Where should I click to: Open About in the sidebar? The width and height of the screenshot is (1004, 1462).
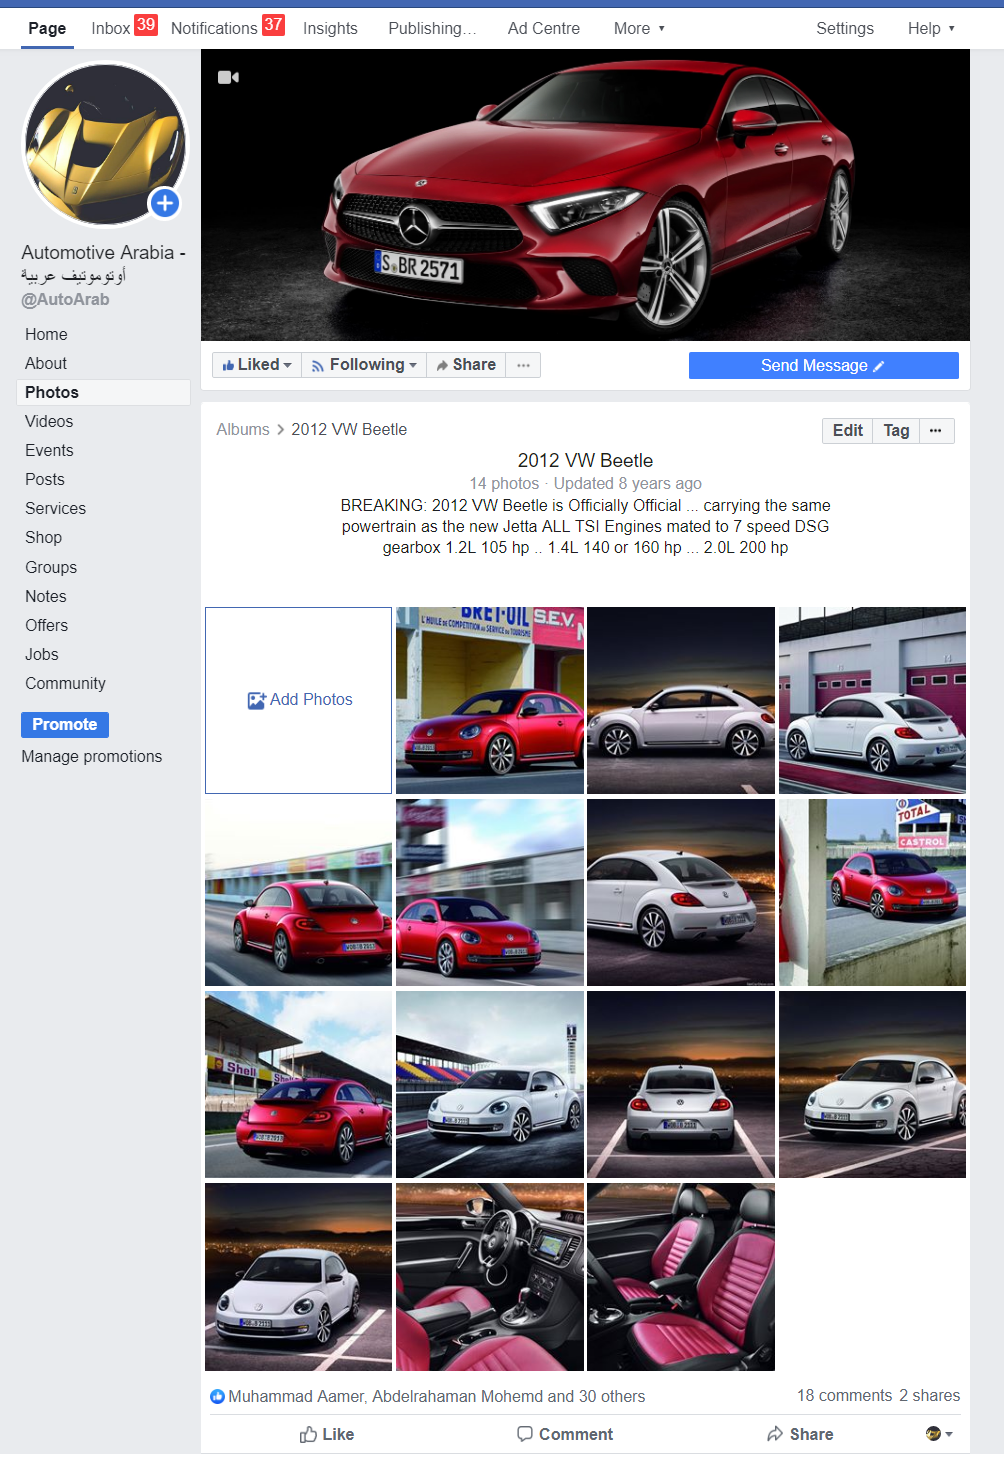[x=46, y=363]
